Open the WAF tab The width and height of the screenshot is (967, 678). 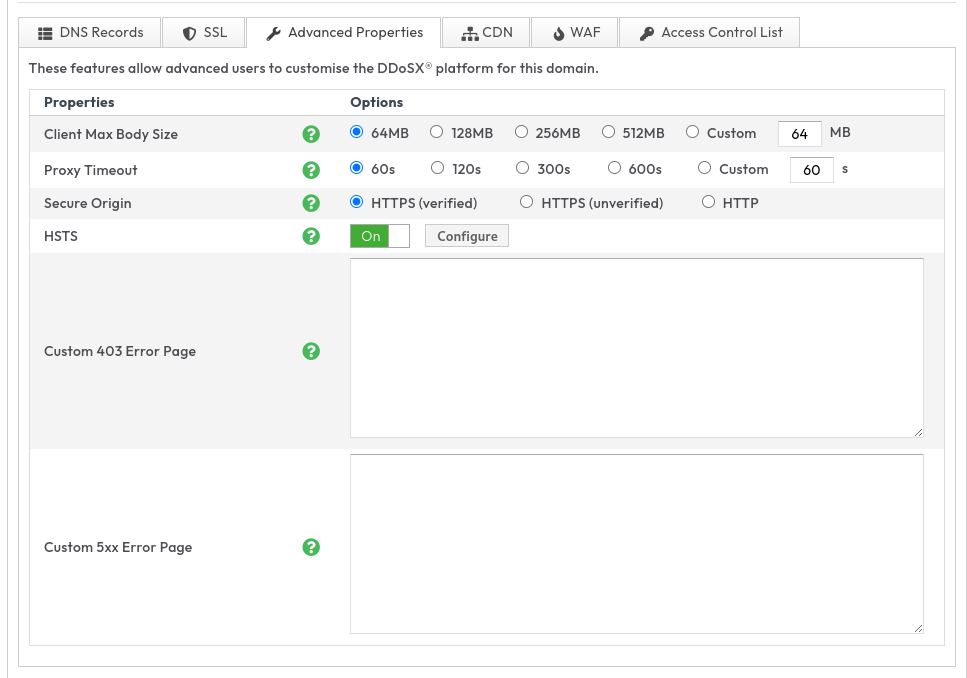click(x=576, y=33)
